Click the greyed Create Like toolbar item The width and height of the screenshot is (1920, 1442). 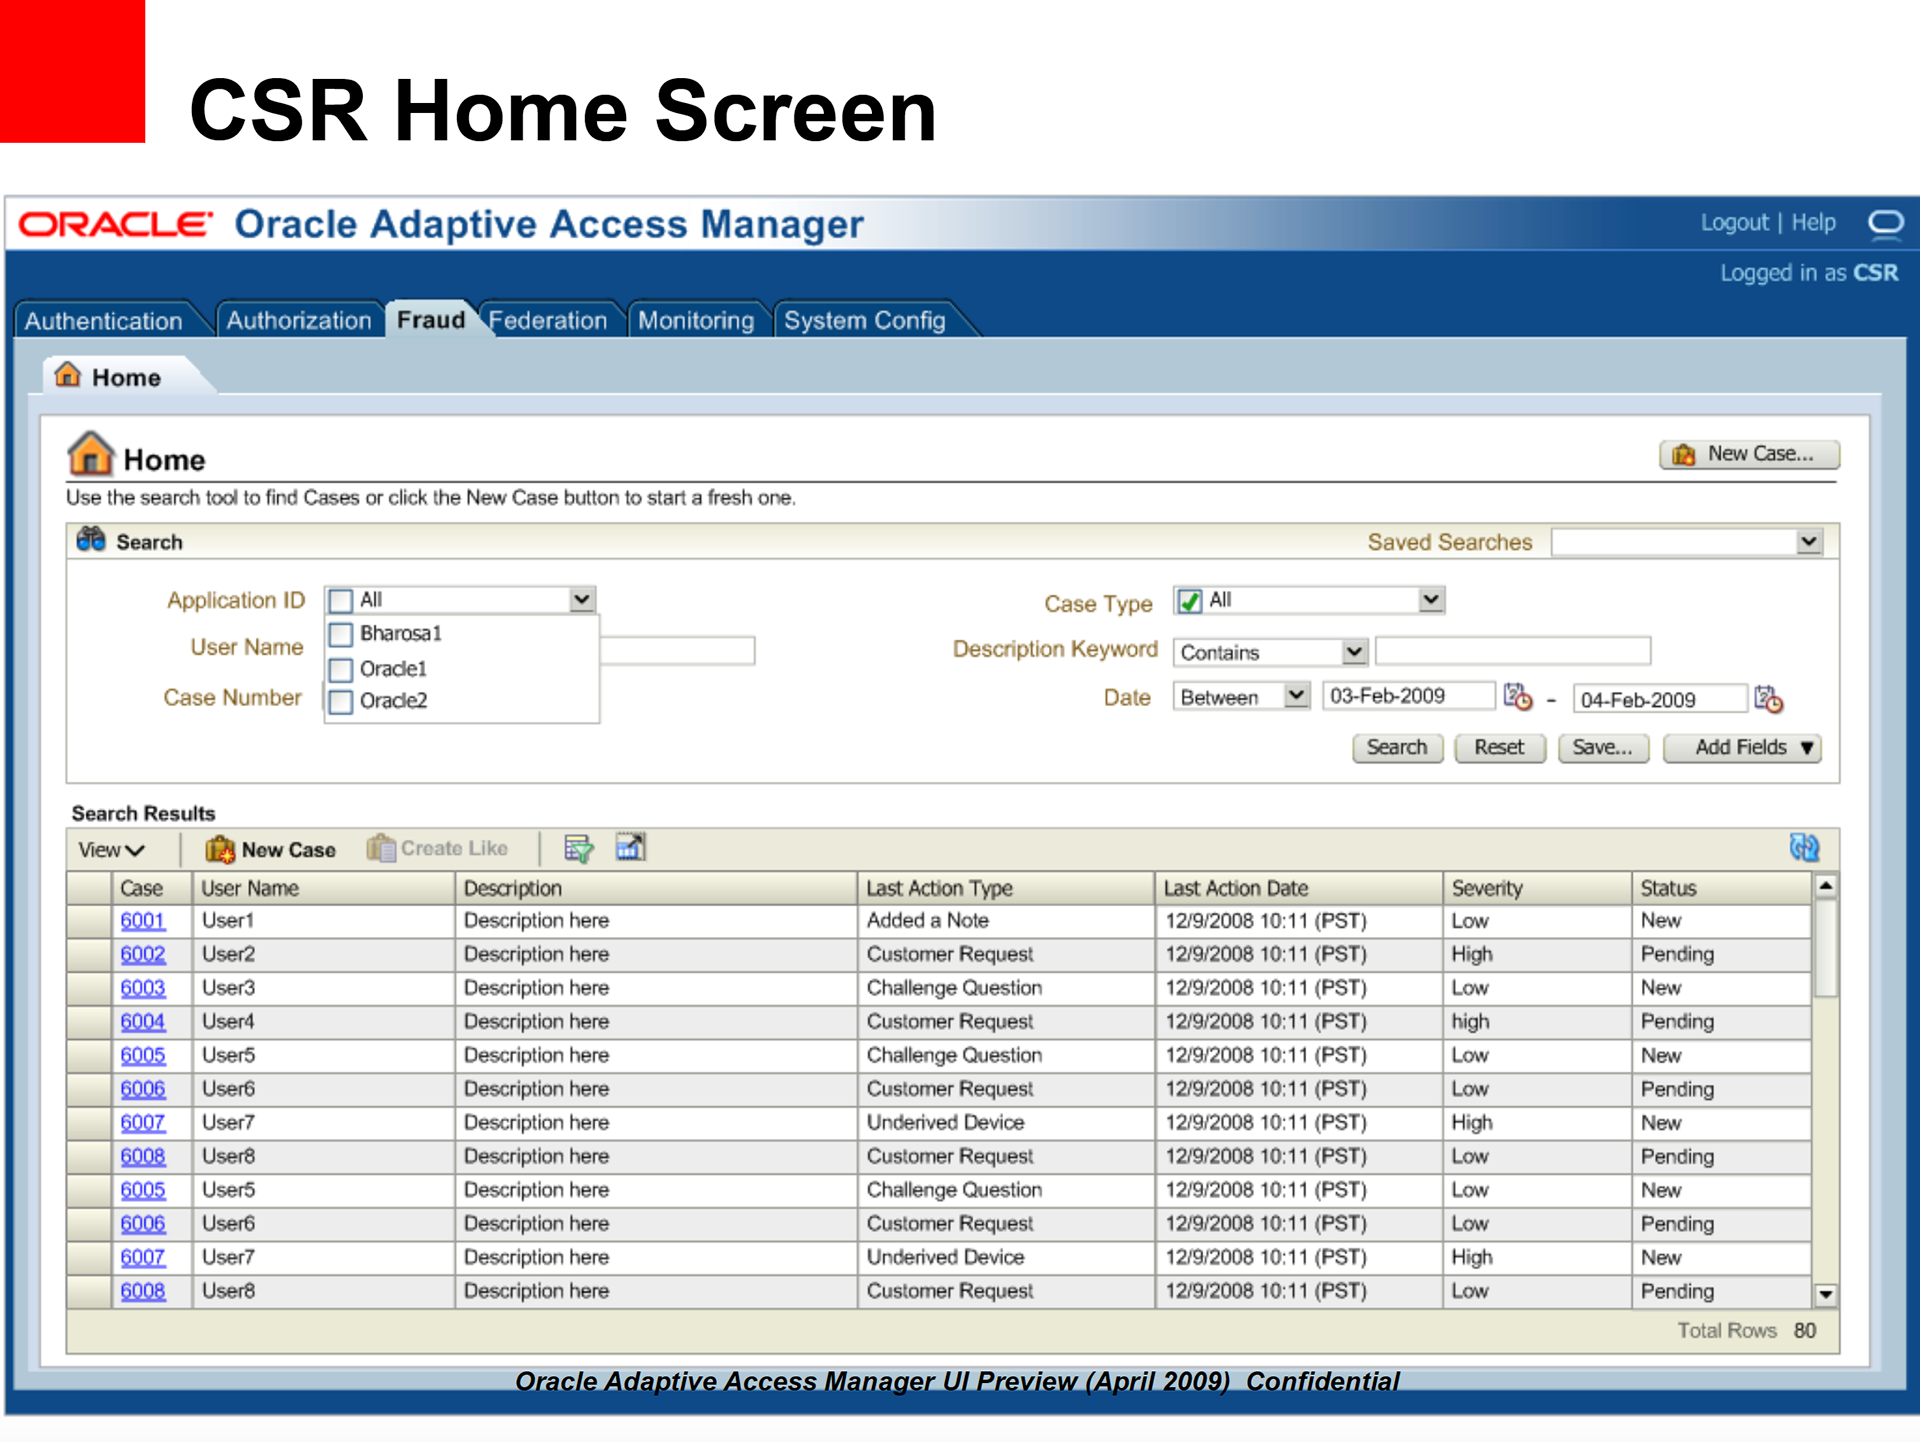tap(437, 848)
